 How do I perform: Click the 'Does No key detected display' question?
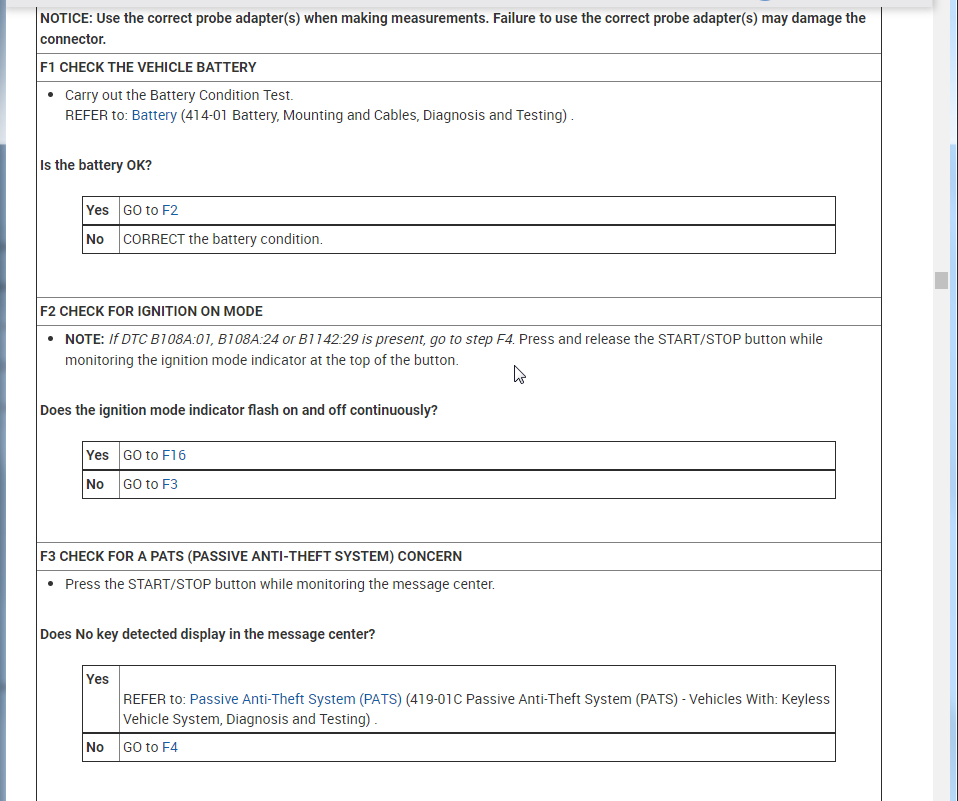click(207, 634)
